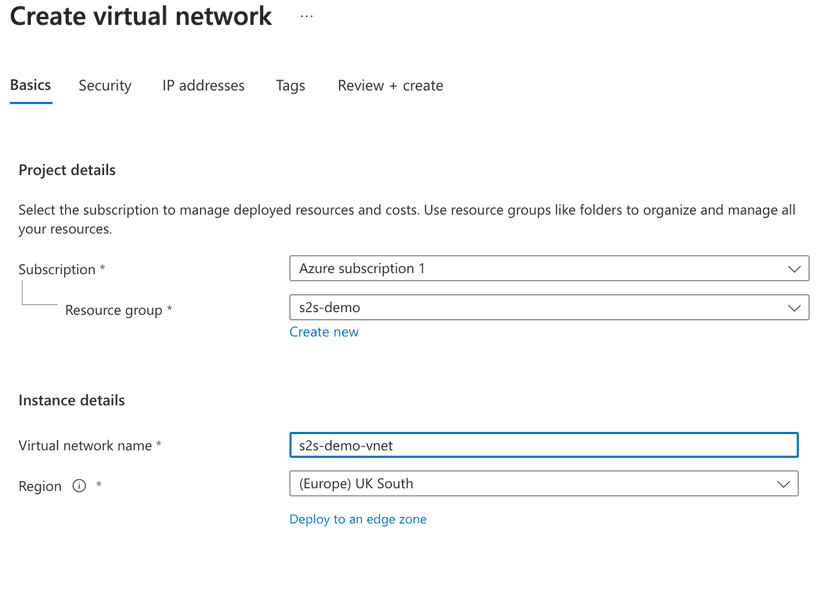Follow the 'Deploy to an edge zone' link

358,519
